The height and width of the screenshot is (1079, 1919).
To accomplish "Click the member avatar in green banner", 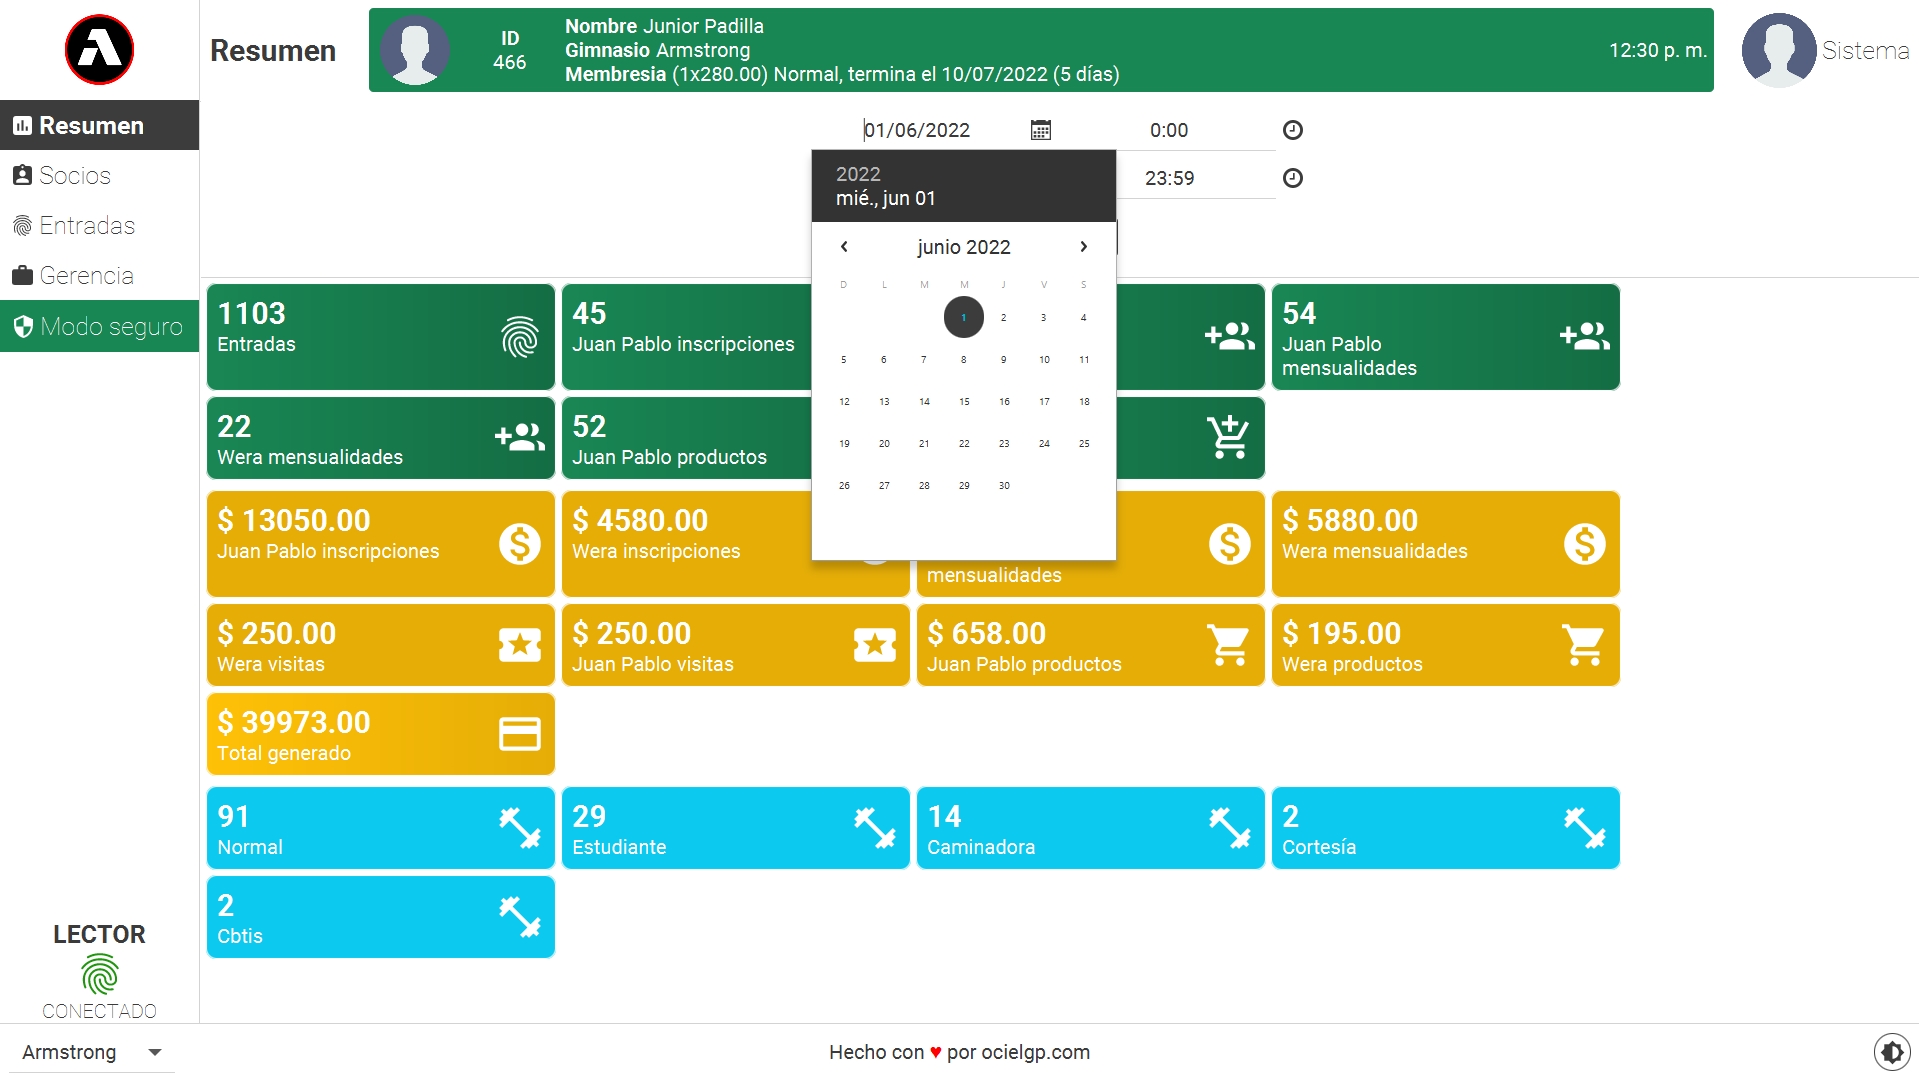I will click(415, 50).
